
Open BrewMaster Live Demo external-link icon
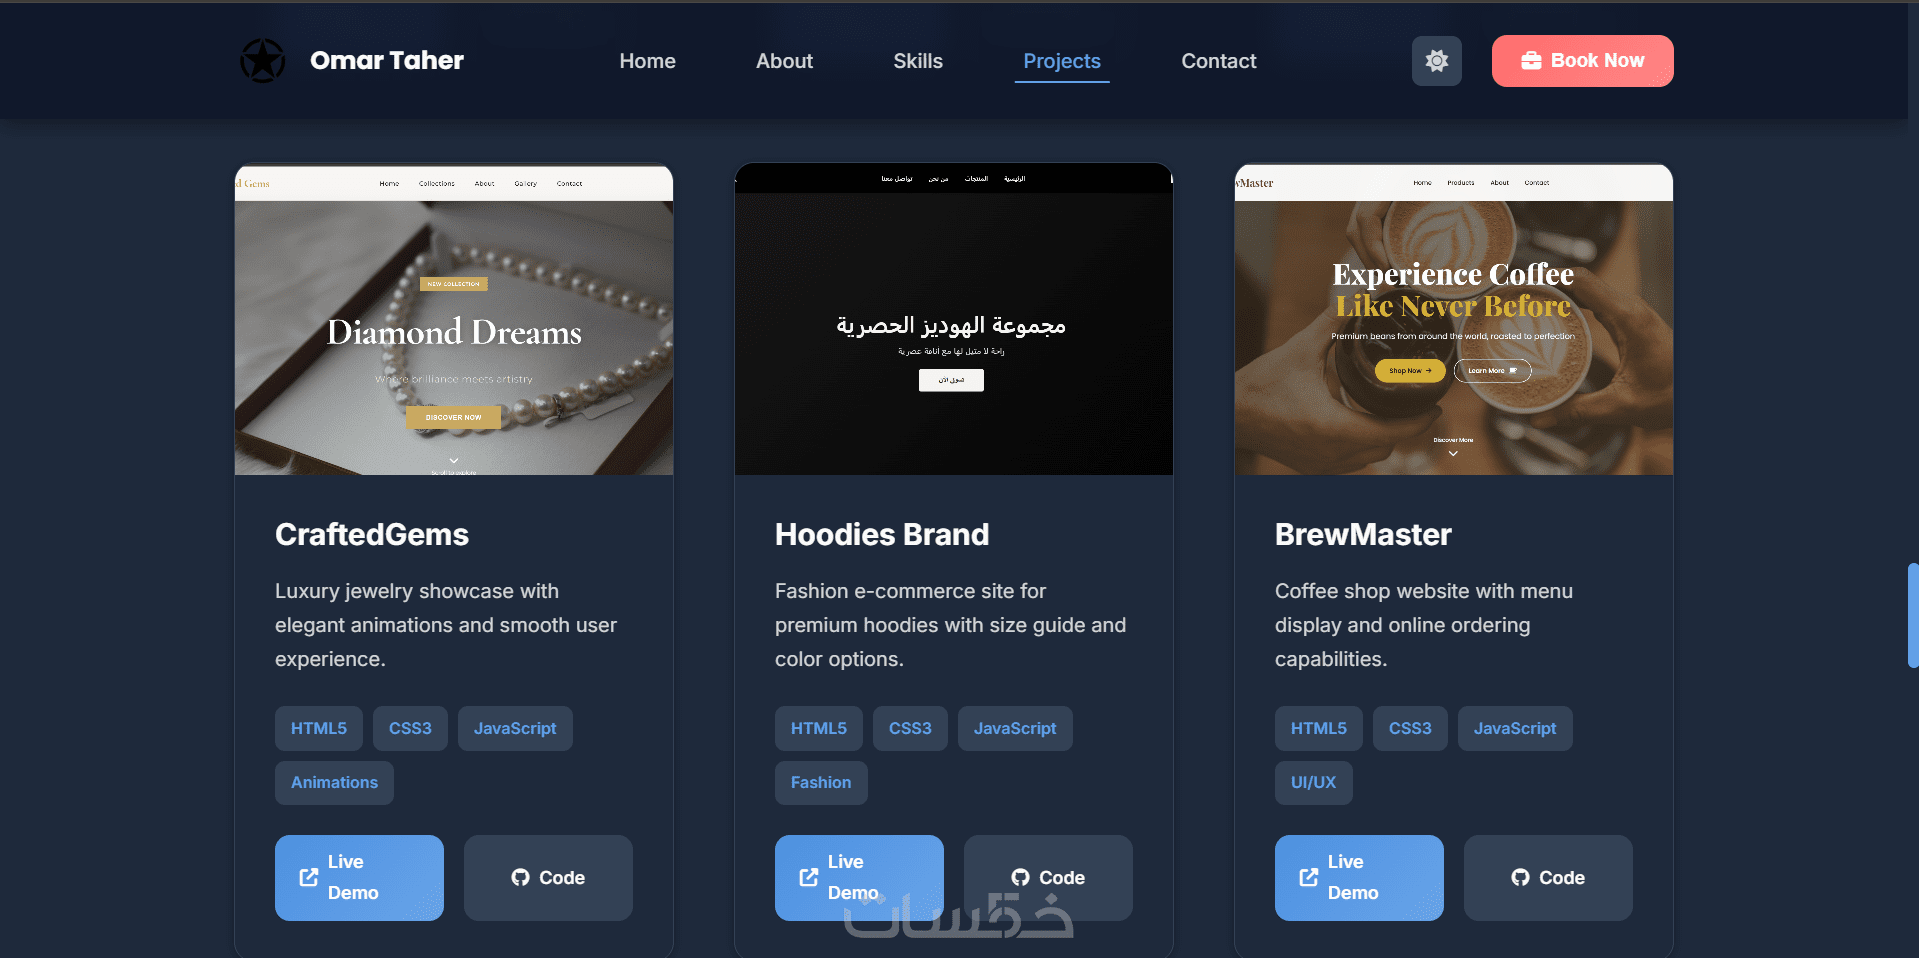tap(1309, 877)
